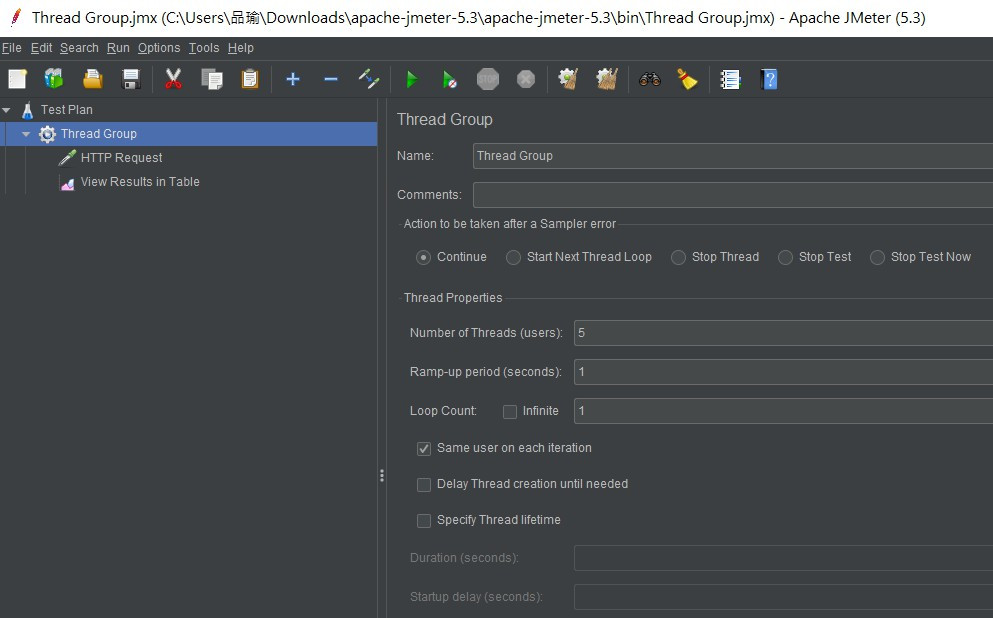Collapse all nodes with minus icon
The height and width of the screenshot is (618, 993).
(331, 79)
